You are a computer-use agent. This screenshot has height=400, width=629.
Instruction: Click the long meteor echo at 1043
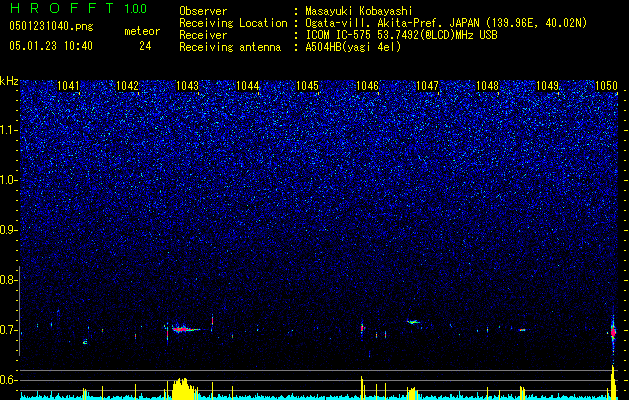[x=185, y=329]
